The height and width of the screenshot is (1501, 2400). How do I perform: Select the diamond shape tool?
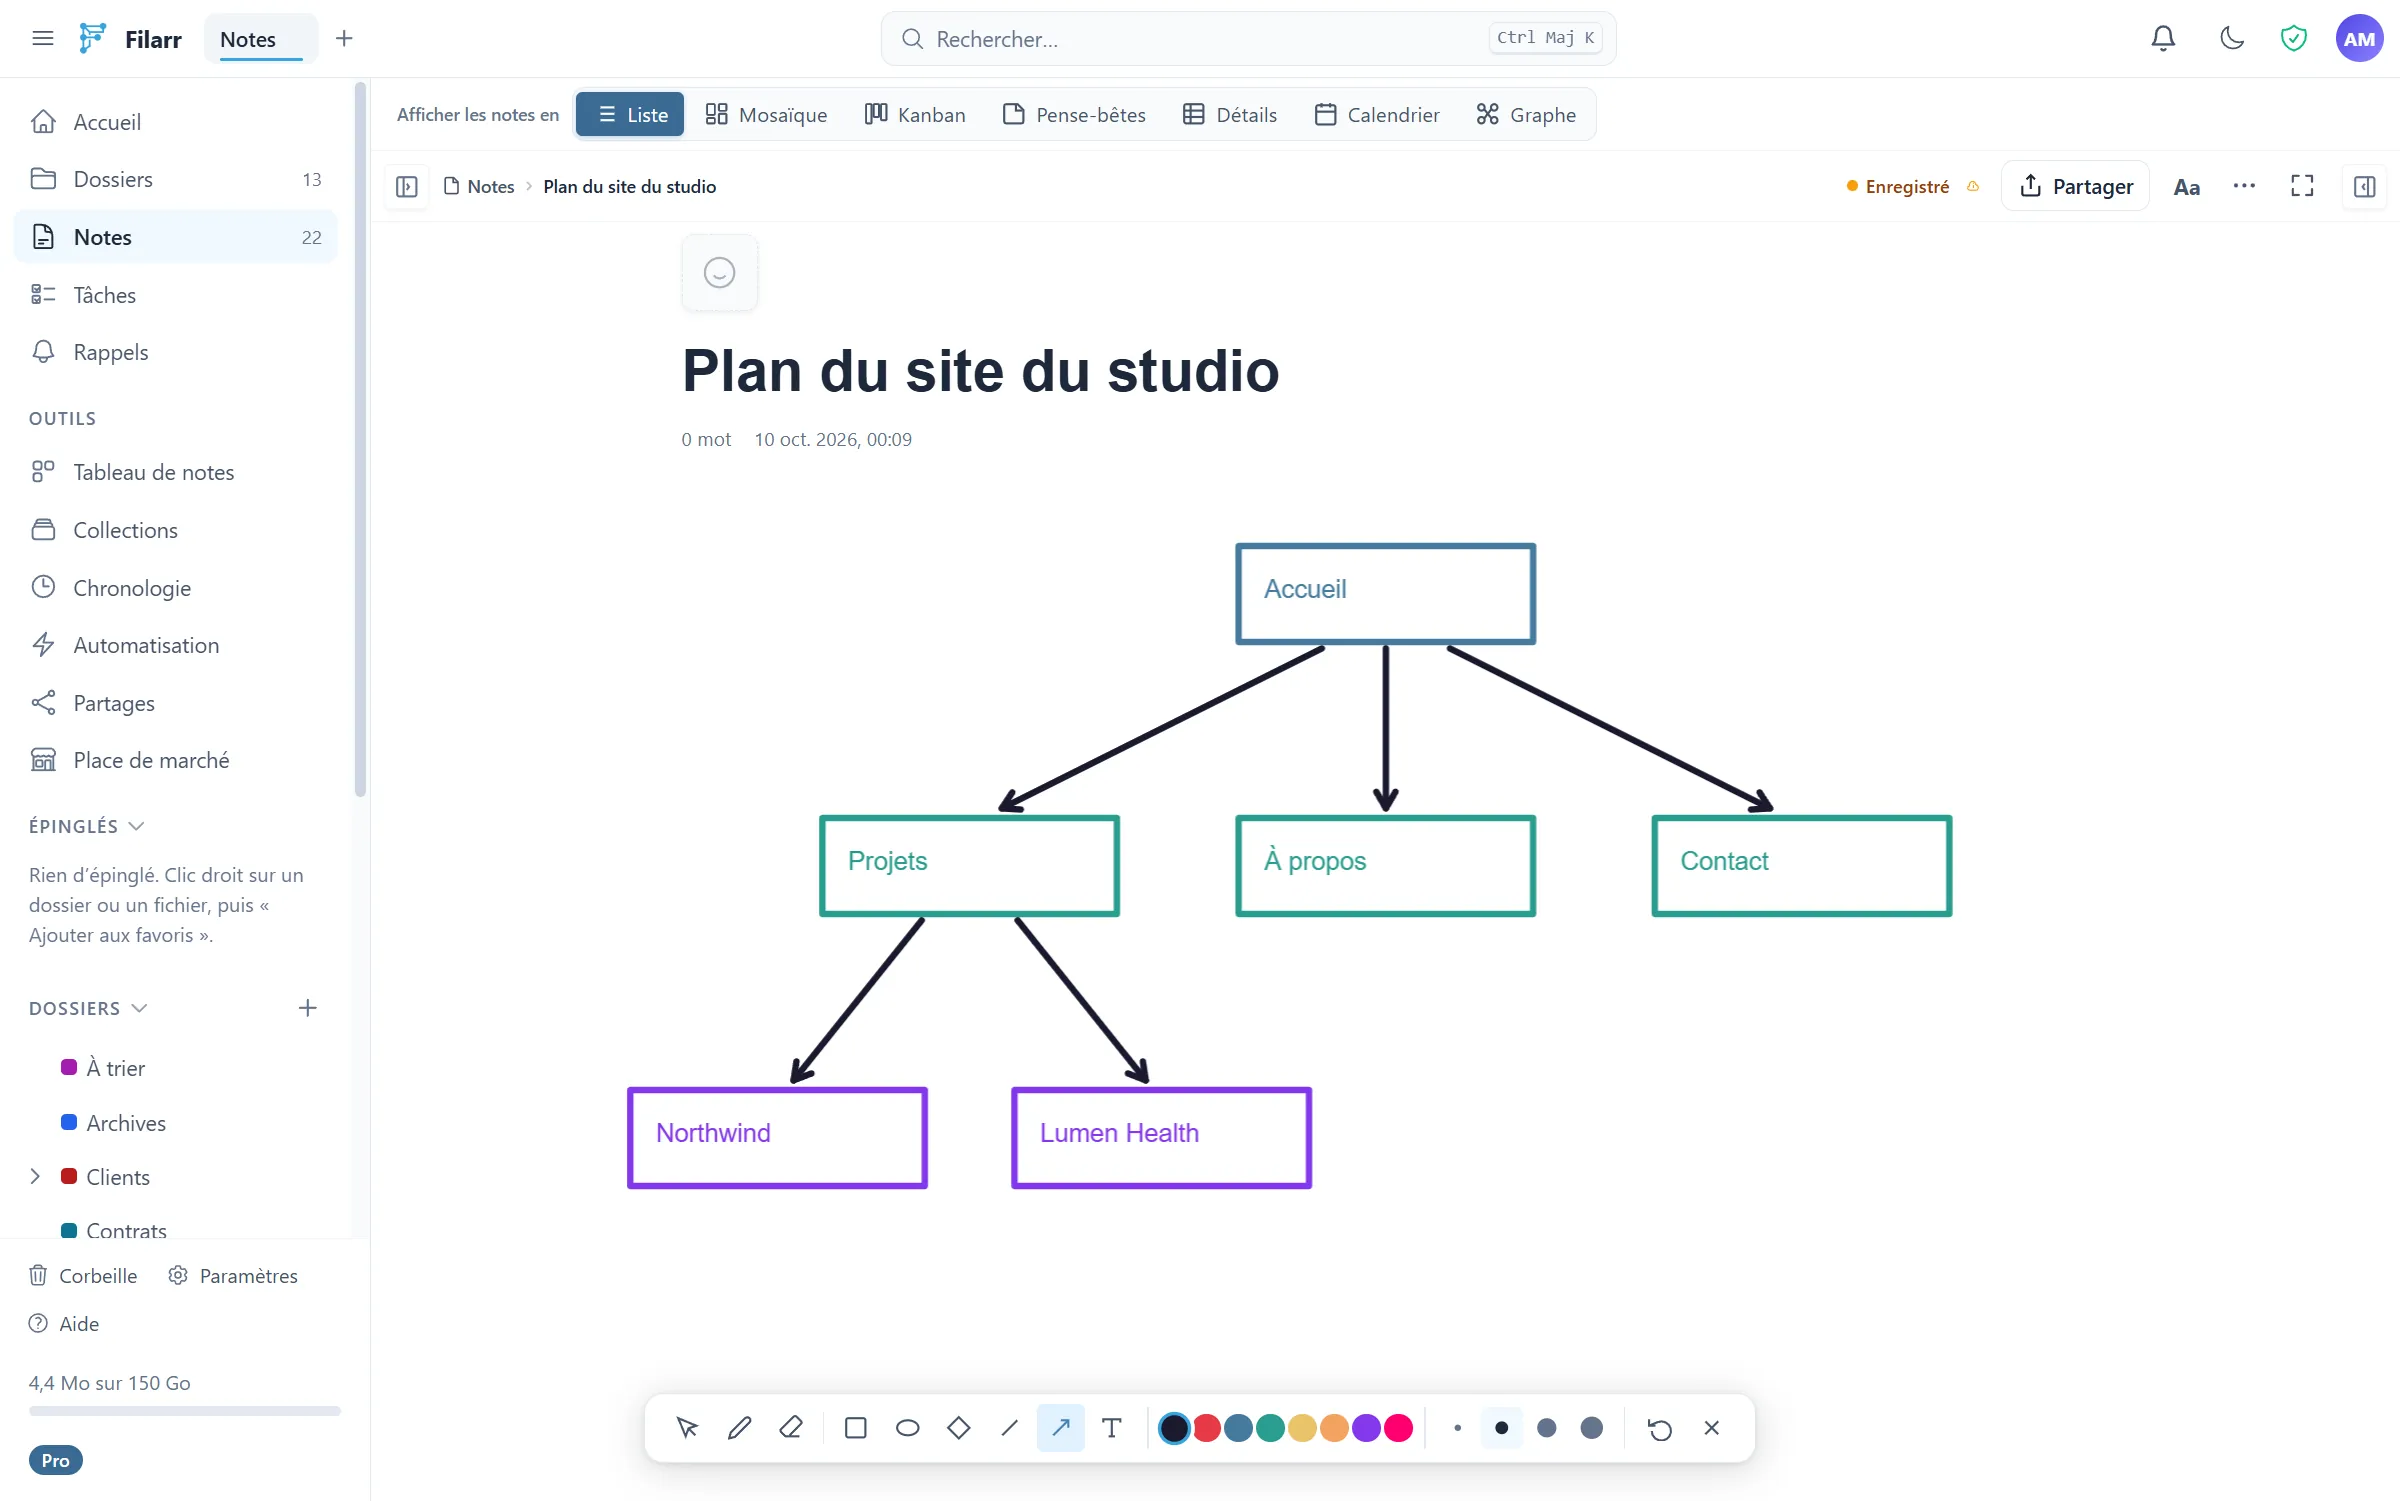(x=959, y=1428)
